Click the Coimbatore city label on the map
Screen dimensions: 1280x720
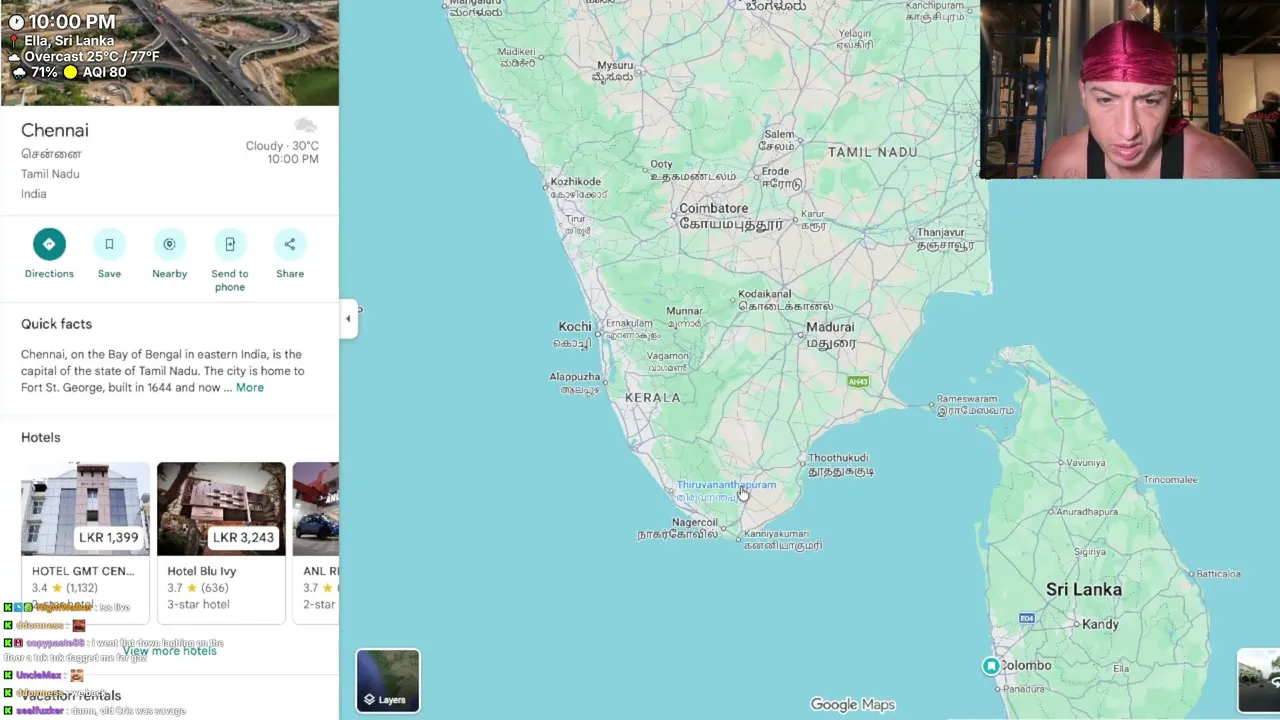pos(713,208)
